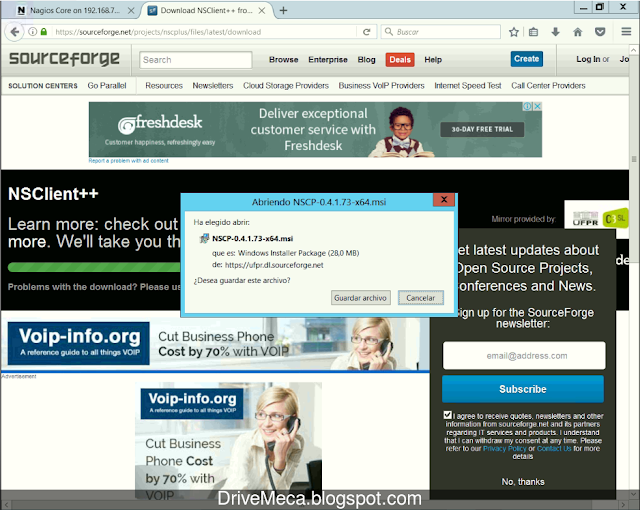
Task: Click the newsletter email address field
Action: (x=524, y=356)
